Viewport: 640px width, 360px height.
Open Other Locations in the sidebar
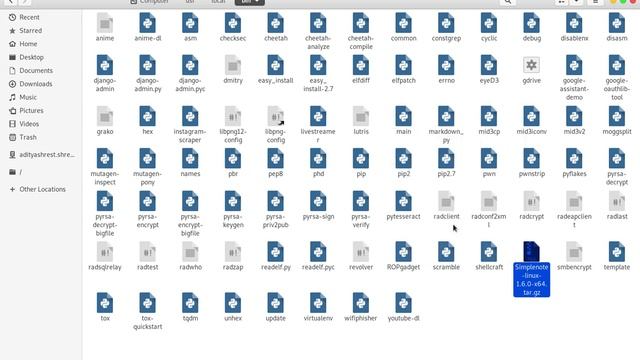click(41, 189)
